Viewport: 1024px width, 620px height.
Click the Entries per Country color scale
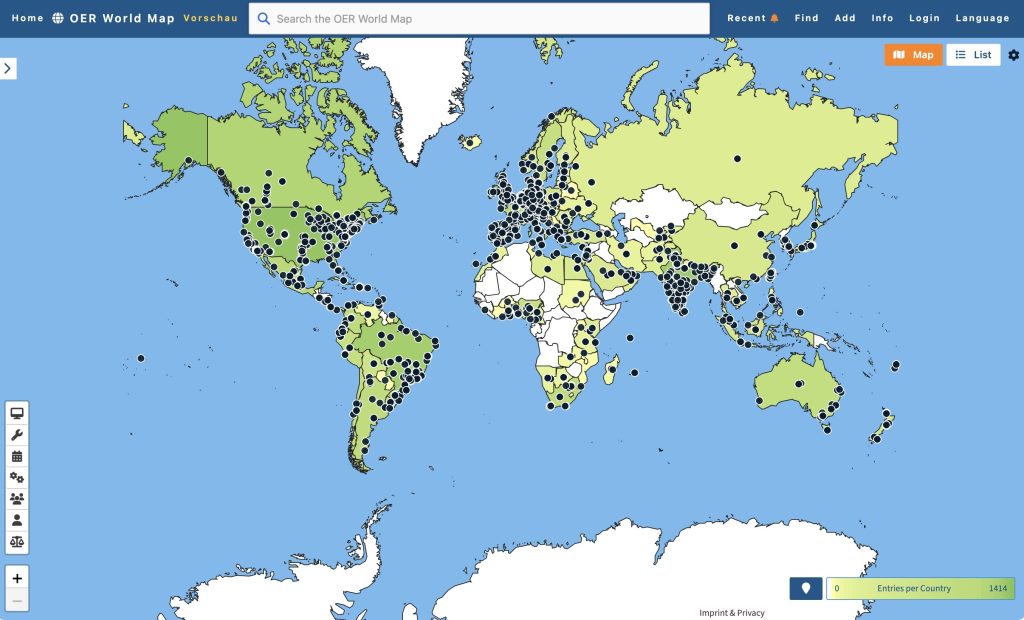(x=920, y=588)
